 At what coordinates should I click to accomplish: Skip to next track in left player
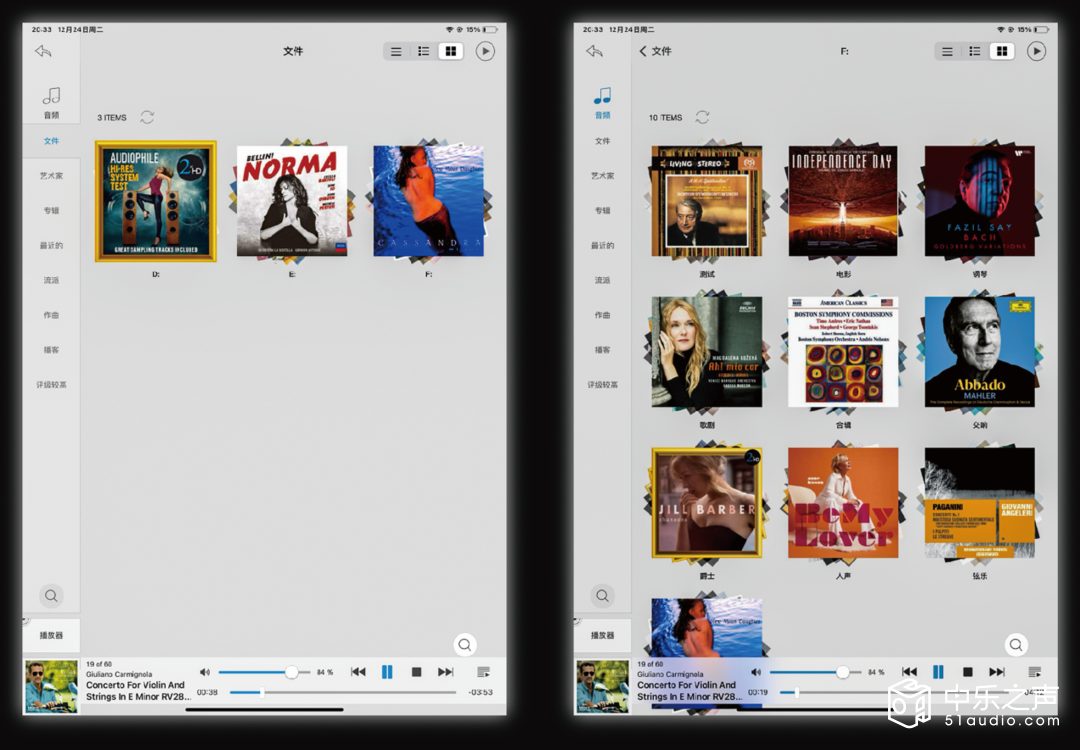pyautogui.click(x=446, y=671)
